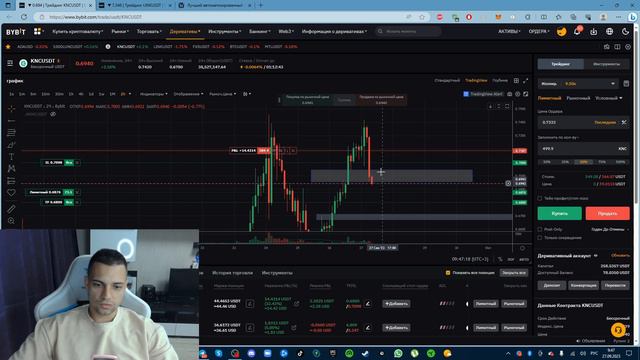Screen dimensions: 640x360
Task: Open the order calculator icon
Action: click(626, 84)
